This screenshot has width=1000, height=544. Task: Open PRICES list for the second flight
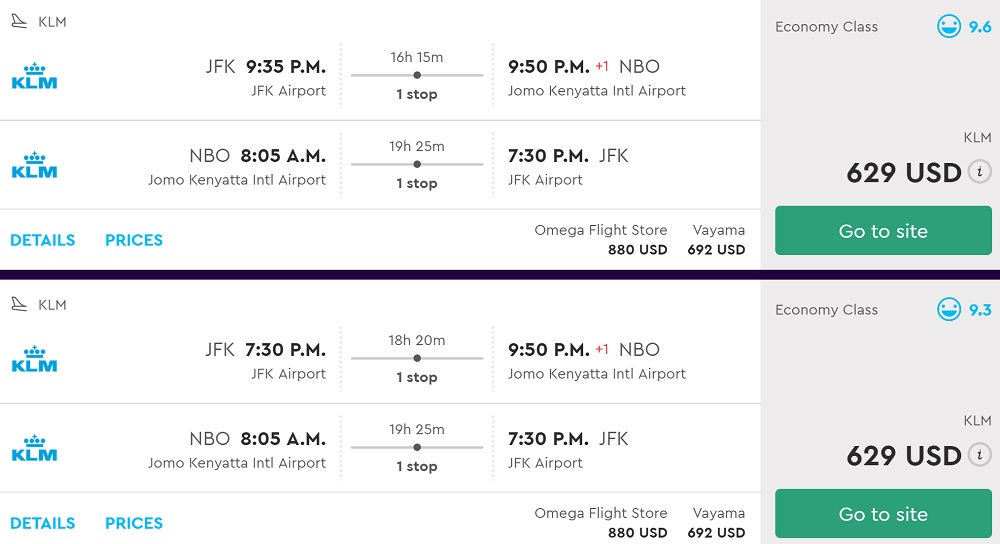134,523
